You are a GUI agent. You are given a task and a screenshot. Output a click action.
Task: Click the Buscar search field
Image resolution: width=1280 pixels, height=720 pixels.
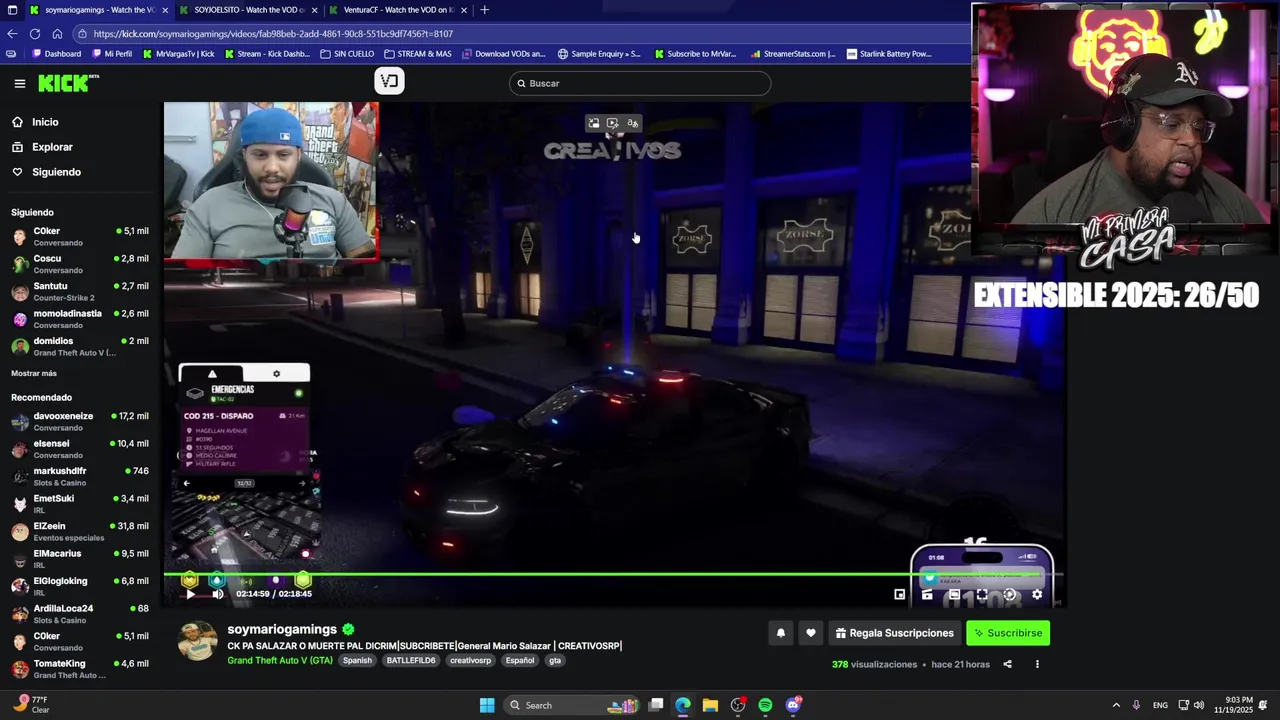(x=640, y=83)
